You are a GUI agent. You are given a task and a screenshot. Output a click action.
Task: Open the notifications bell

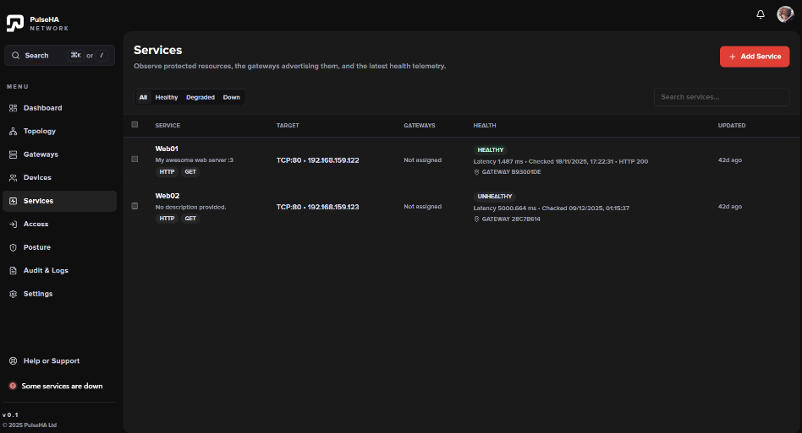click(x=761, y=14)
